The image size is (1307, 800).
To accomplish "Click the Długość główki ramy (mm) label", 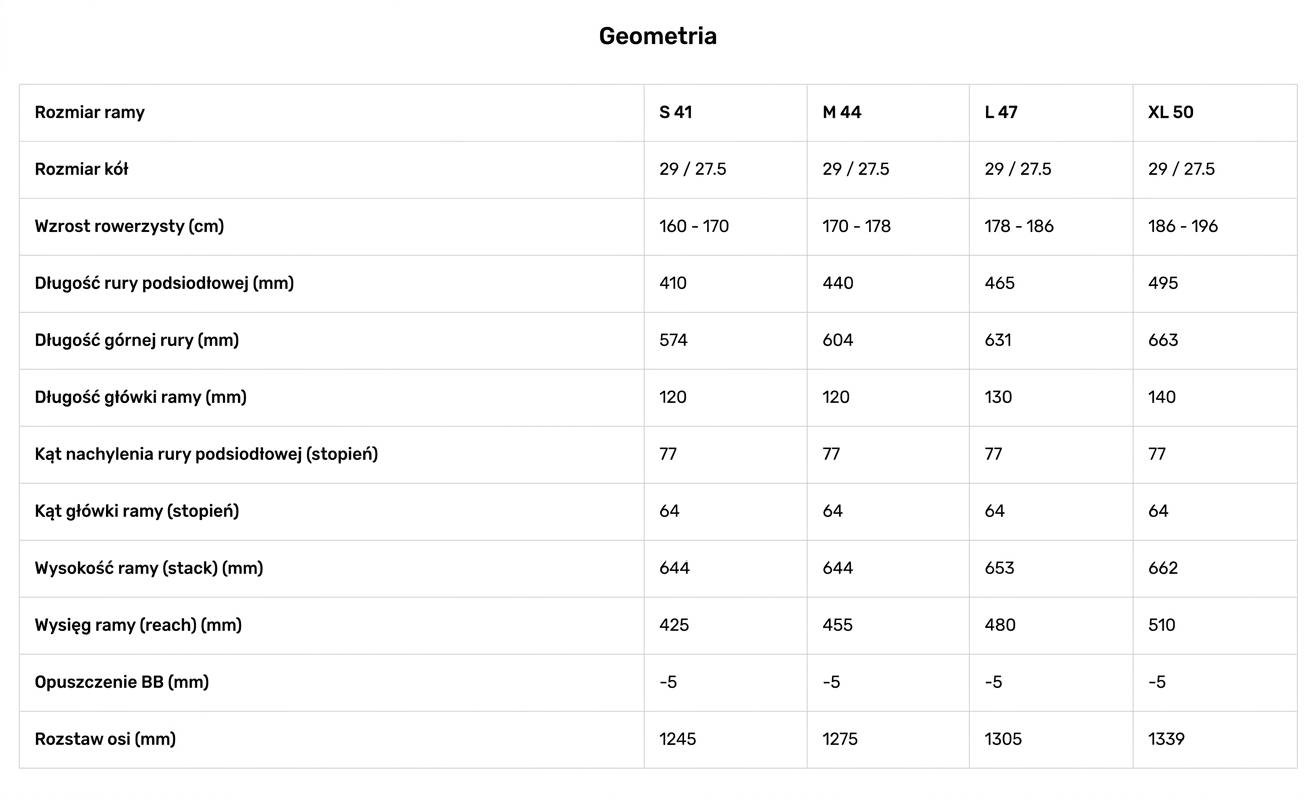I will (x=140, y=397).
